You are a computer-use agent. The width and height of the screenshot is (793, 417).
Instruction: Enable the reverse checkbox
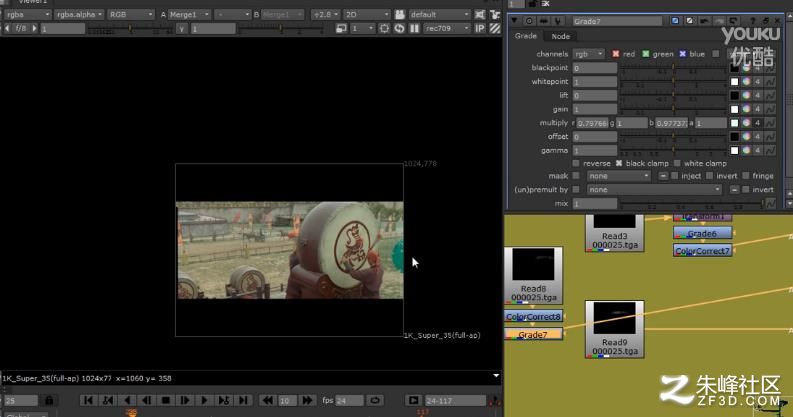(x=576, y=163)
